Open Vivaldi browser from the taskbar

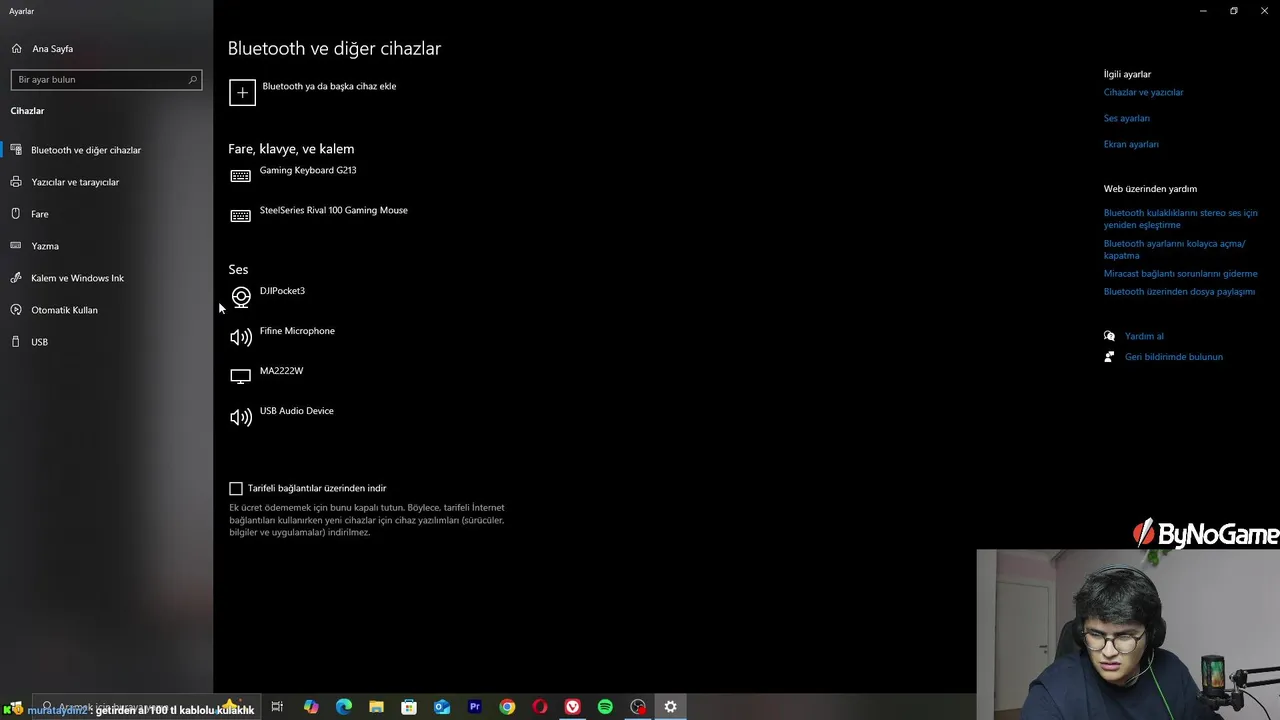point(572,707)
